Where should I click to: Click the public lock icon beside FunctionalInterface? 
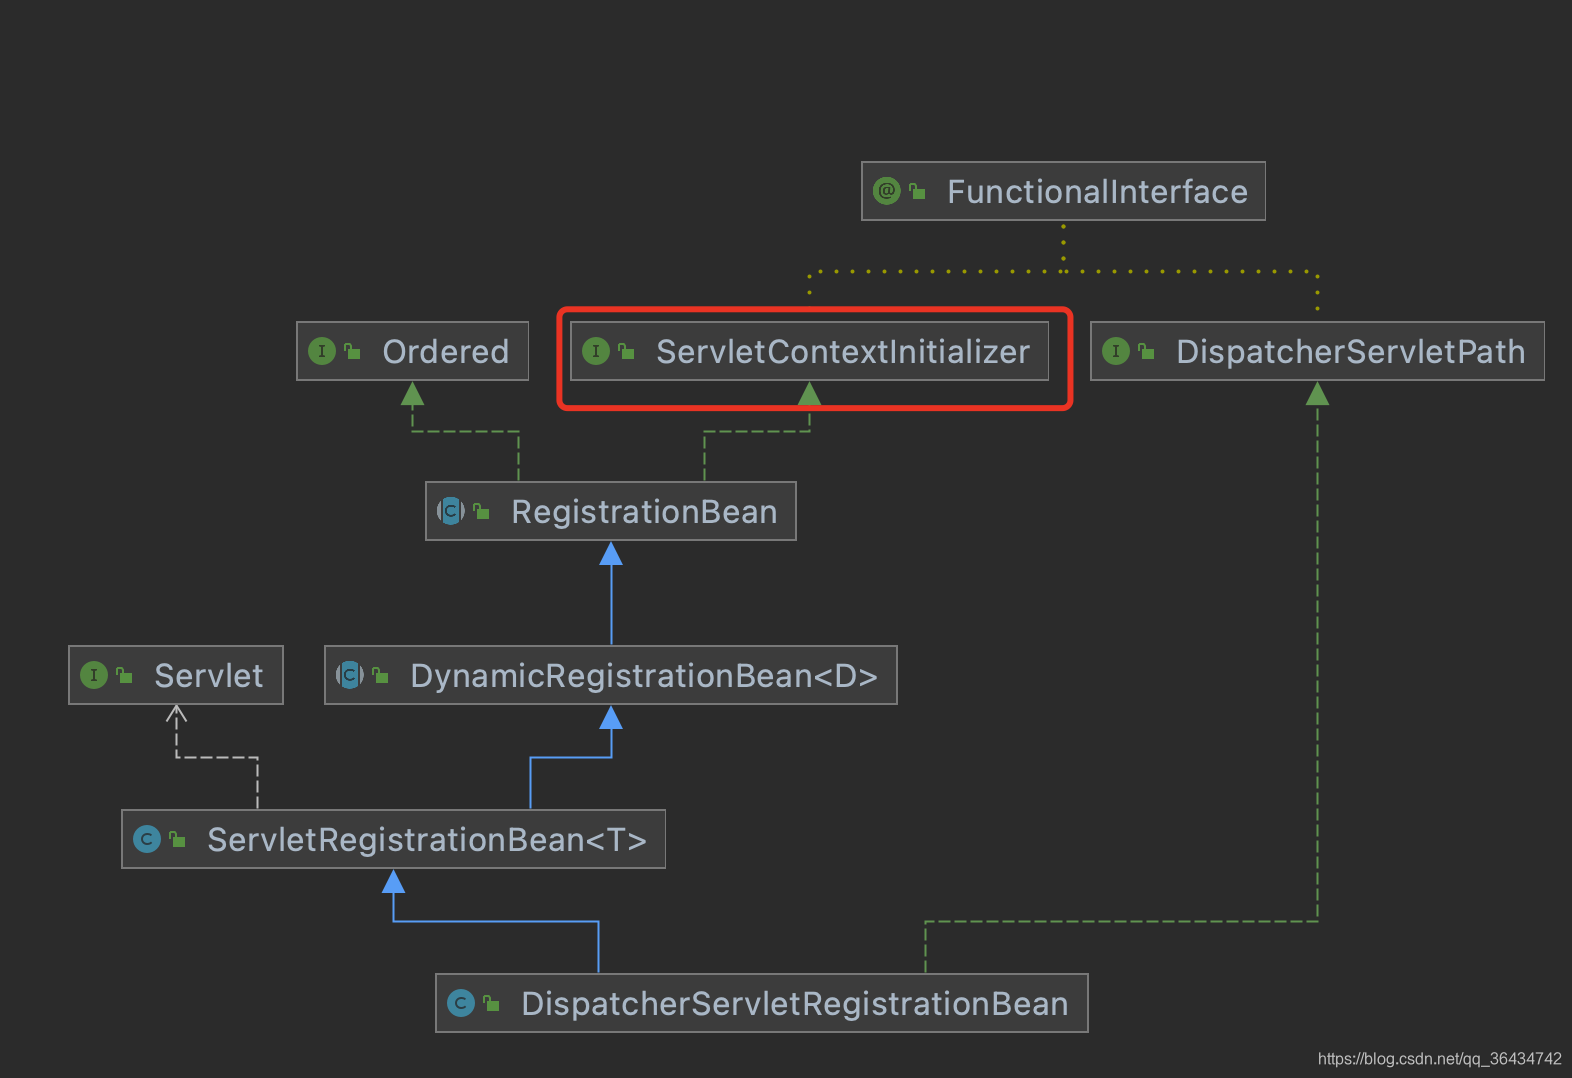pyautogui.click(x=917, y=191)
